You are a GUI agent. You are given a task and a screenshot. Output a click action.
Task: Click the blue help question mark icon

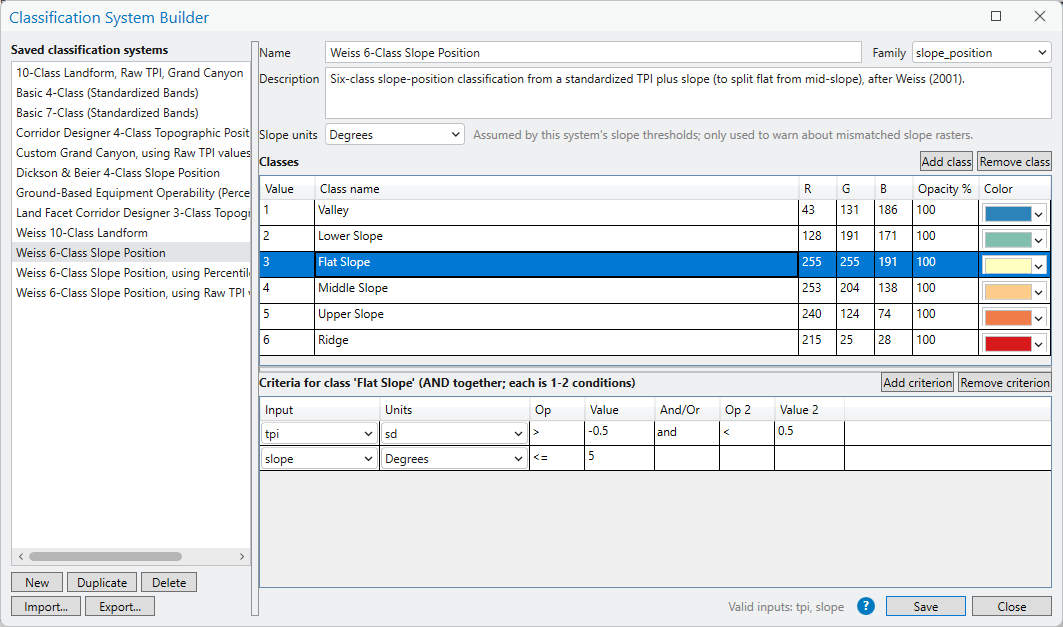point(866,606)
